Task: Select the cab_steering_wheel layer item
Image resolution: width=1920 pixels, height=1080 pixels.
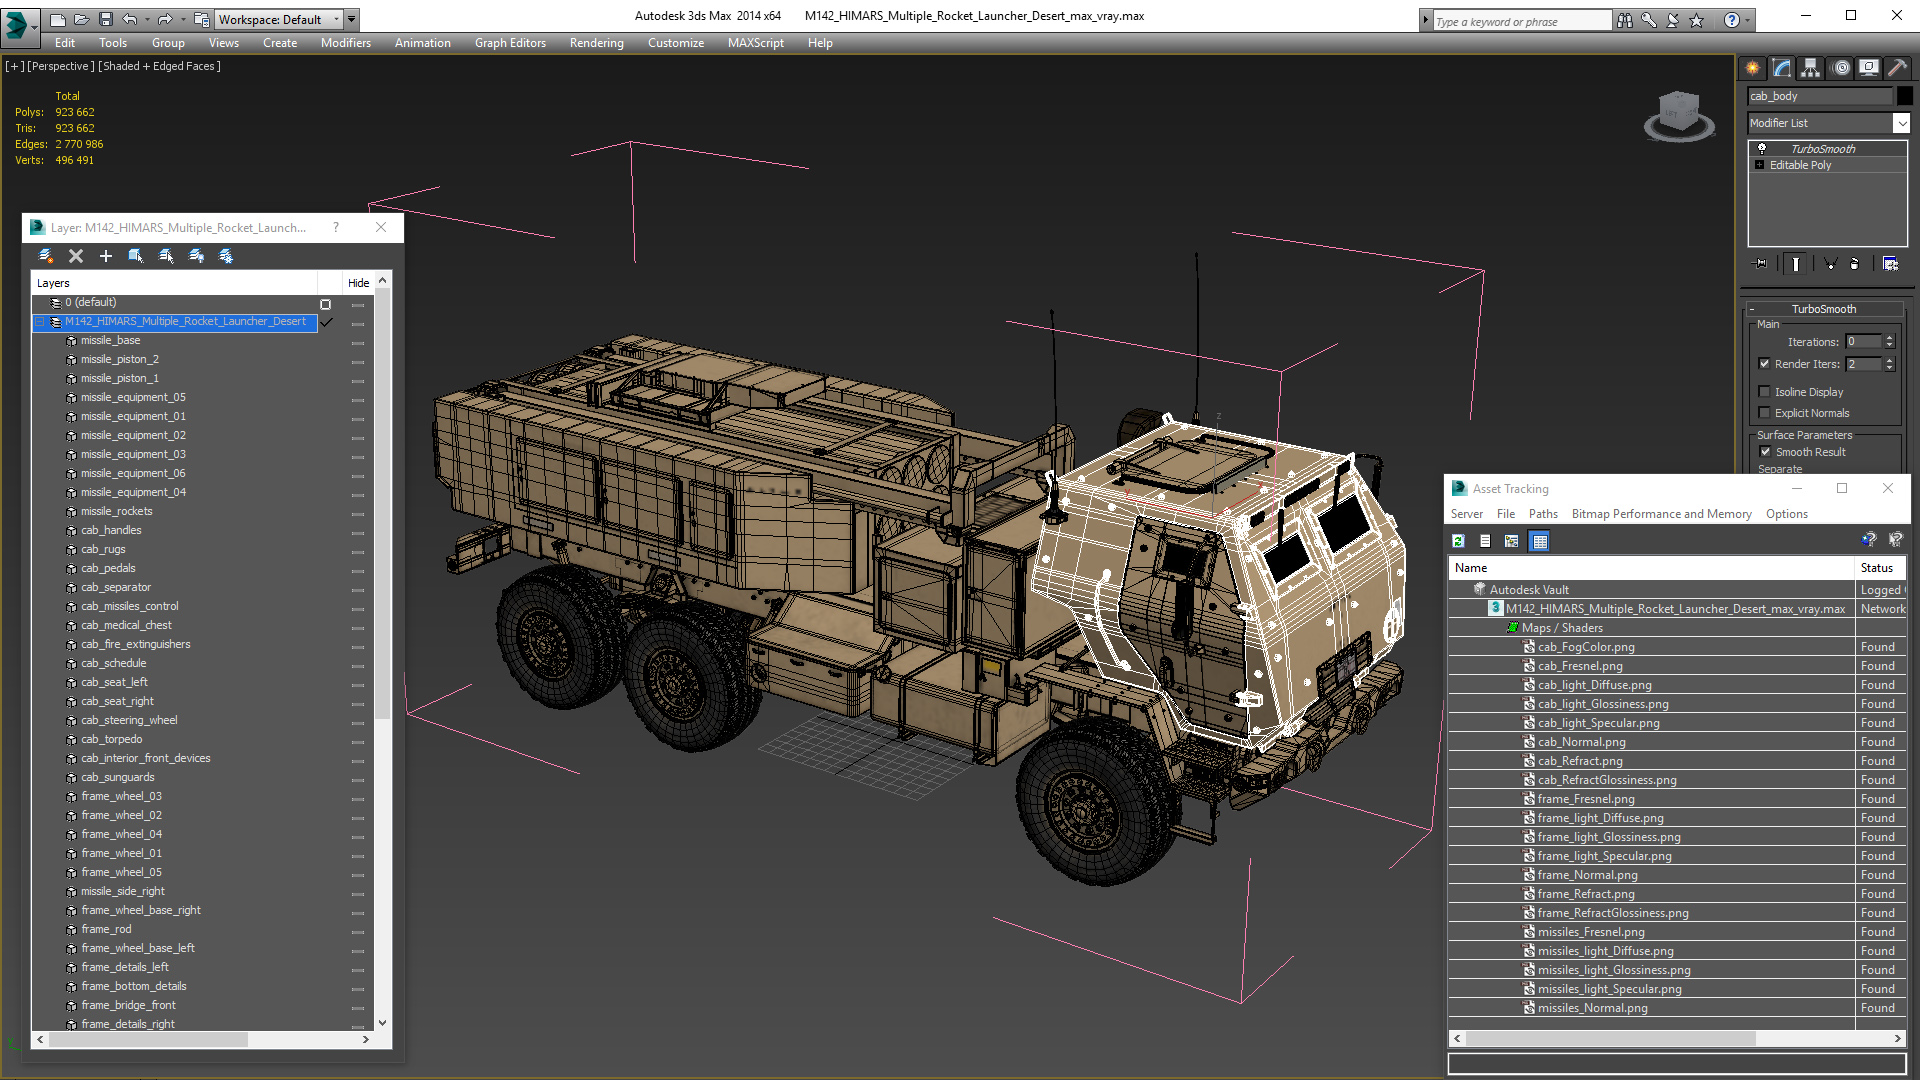Action: (x=129, y=720)
